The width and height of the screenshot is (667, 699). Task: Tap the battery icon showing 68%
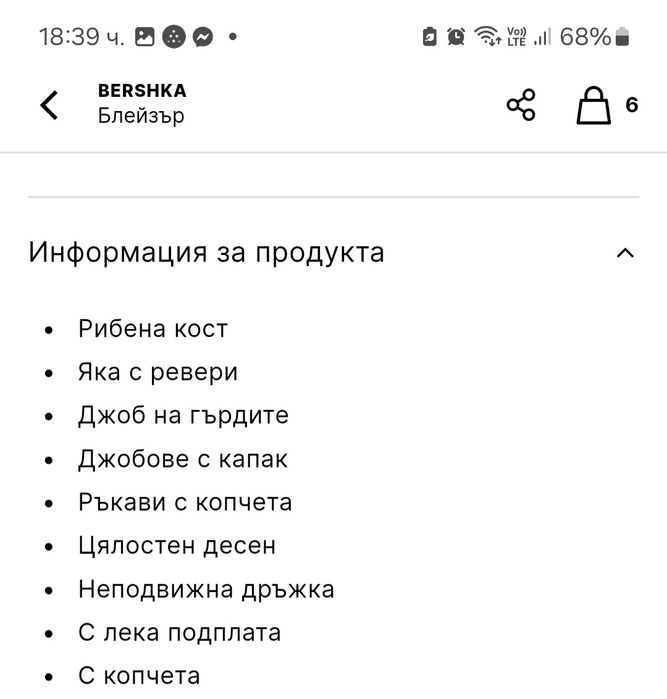click(x=623, y=38)
